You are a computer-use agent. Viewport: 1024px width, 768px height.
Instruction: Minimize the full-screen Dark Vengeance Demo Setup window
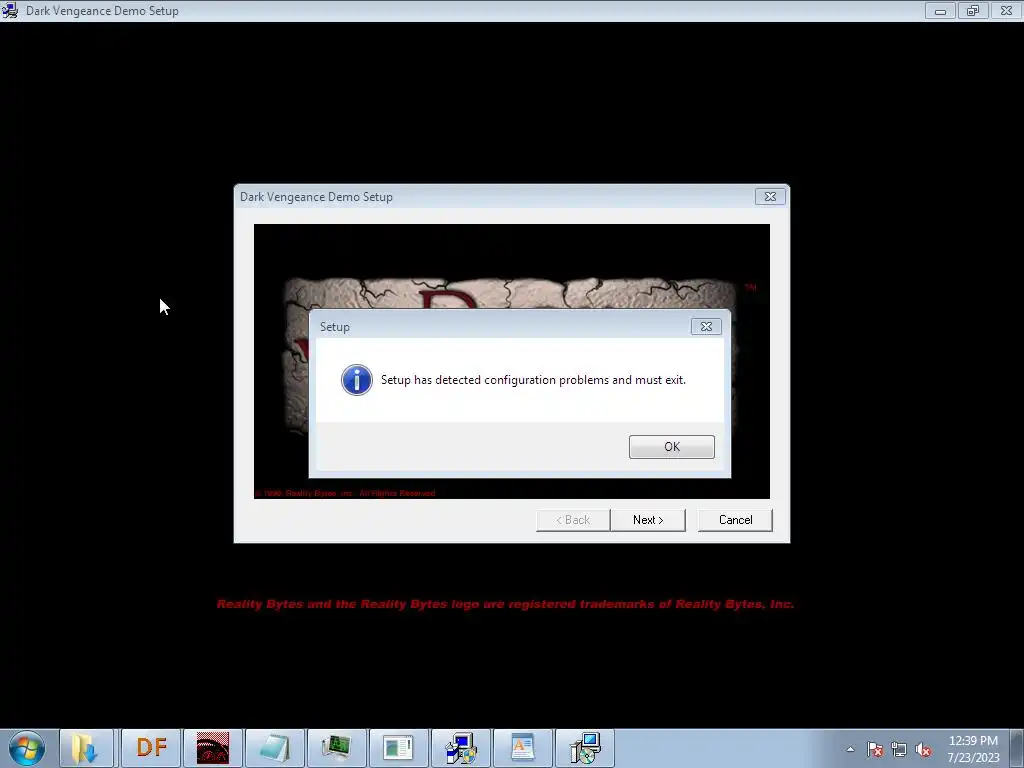click(x=940, y=10)
